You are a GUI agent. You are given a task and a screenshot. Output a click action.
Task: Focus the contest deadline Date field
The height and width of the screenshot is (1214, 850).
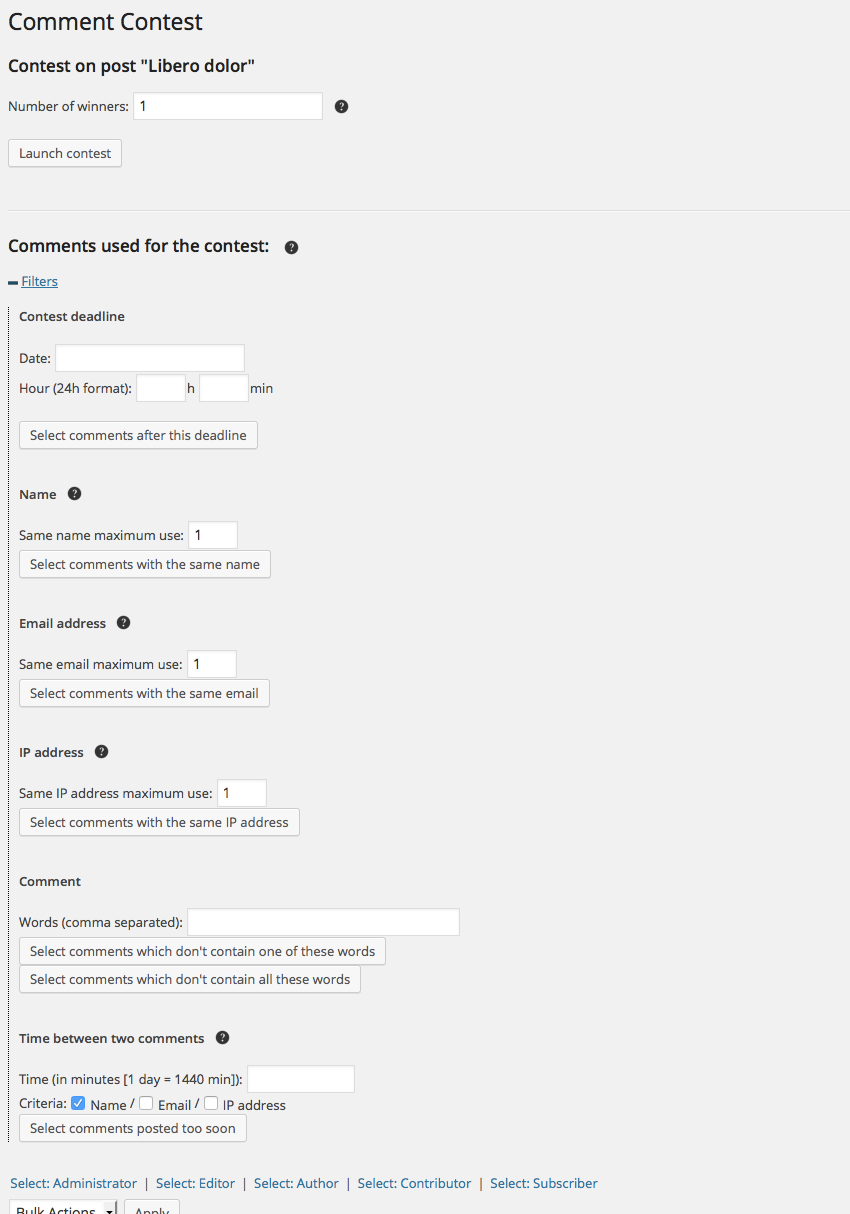coord(150,358)
